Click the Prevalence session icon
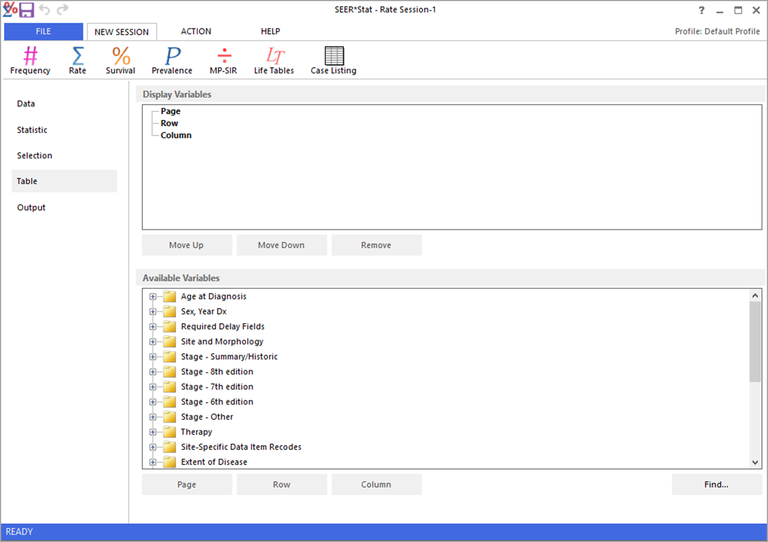This screenshot has width=768, height=542. (x=172, y=60)
